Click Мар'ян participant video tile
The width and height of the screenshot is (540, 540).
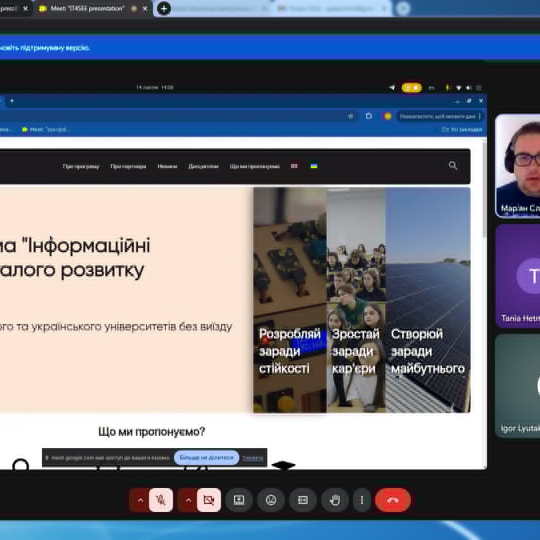(x=518, y=166)
